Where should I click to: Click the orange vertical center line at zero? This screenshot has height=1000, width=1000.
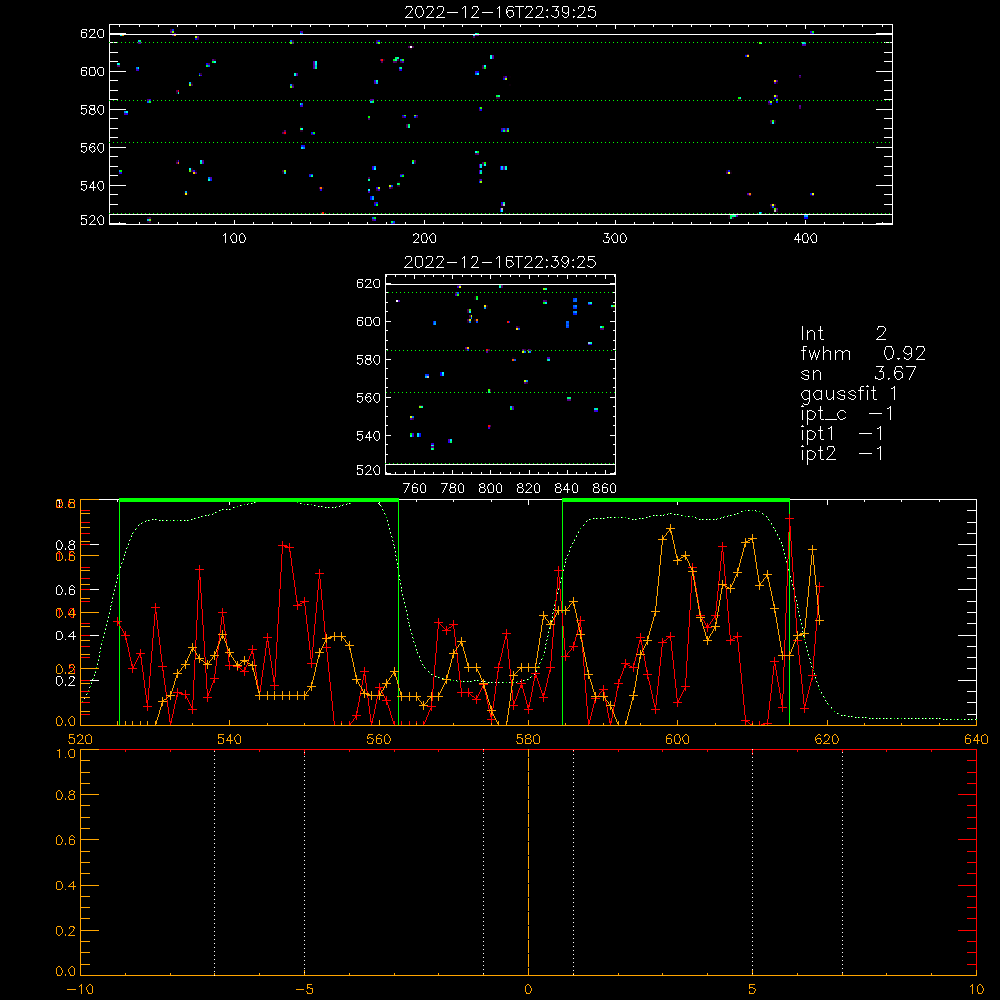(x=528, y=863)
